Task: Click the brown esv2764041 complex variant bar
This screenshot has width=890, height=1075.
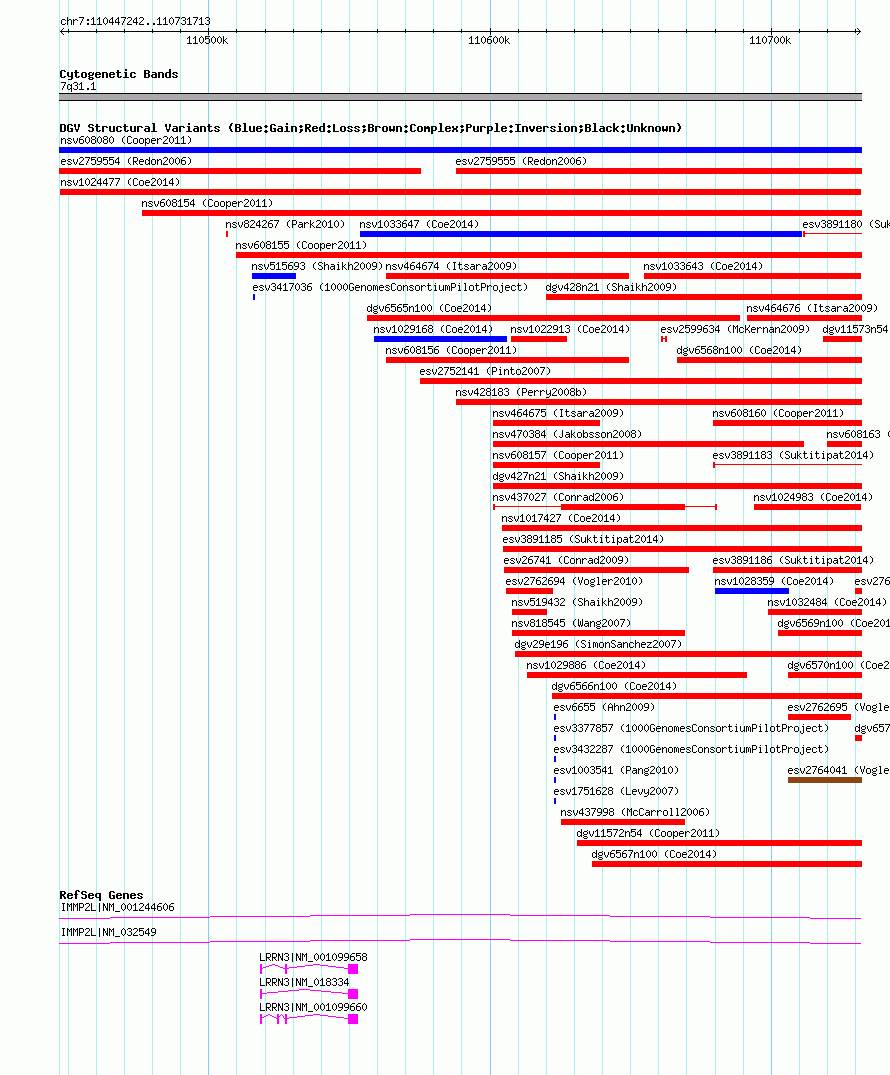Action: pyautogui.click(x=825, y=780)
